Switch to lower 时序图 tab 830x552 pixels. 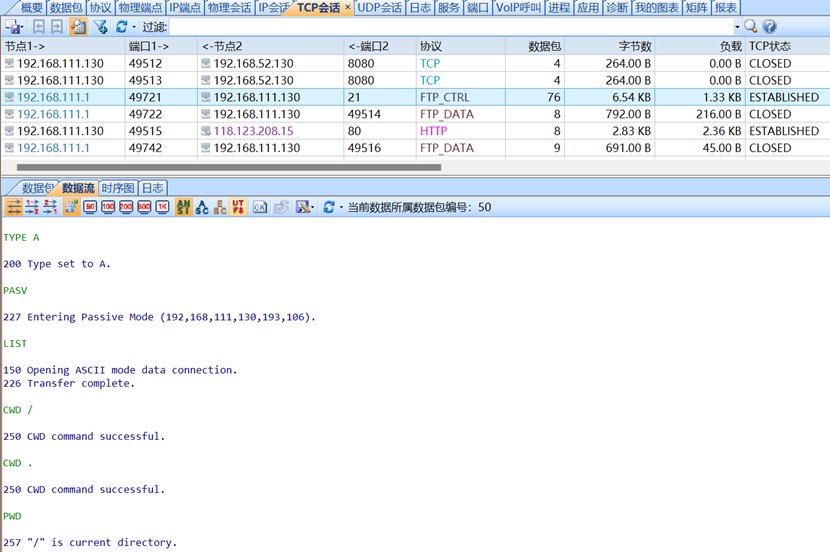[118, 188]
